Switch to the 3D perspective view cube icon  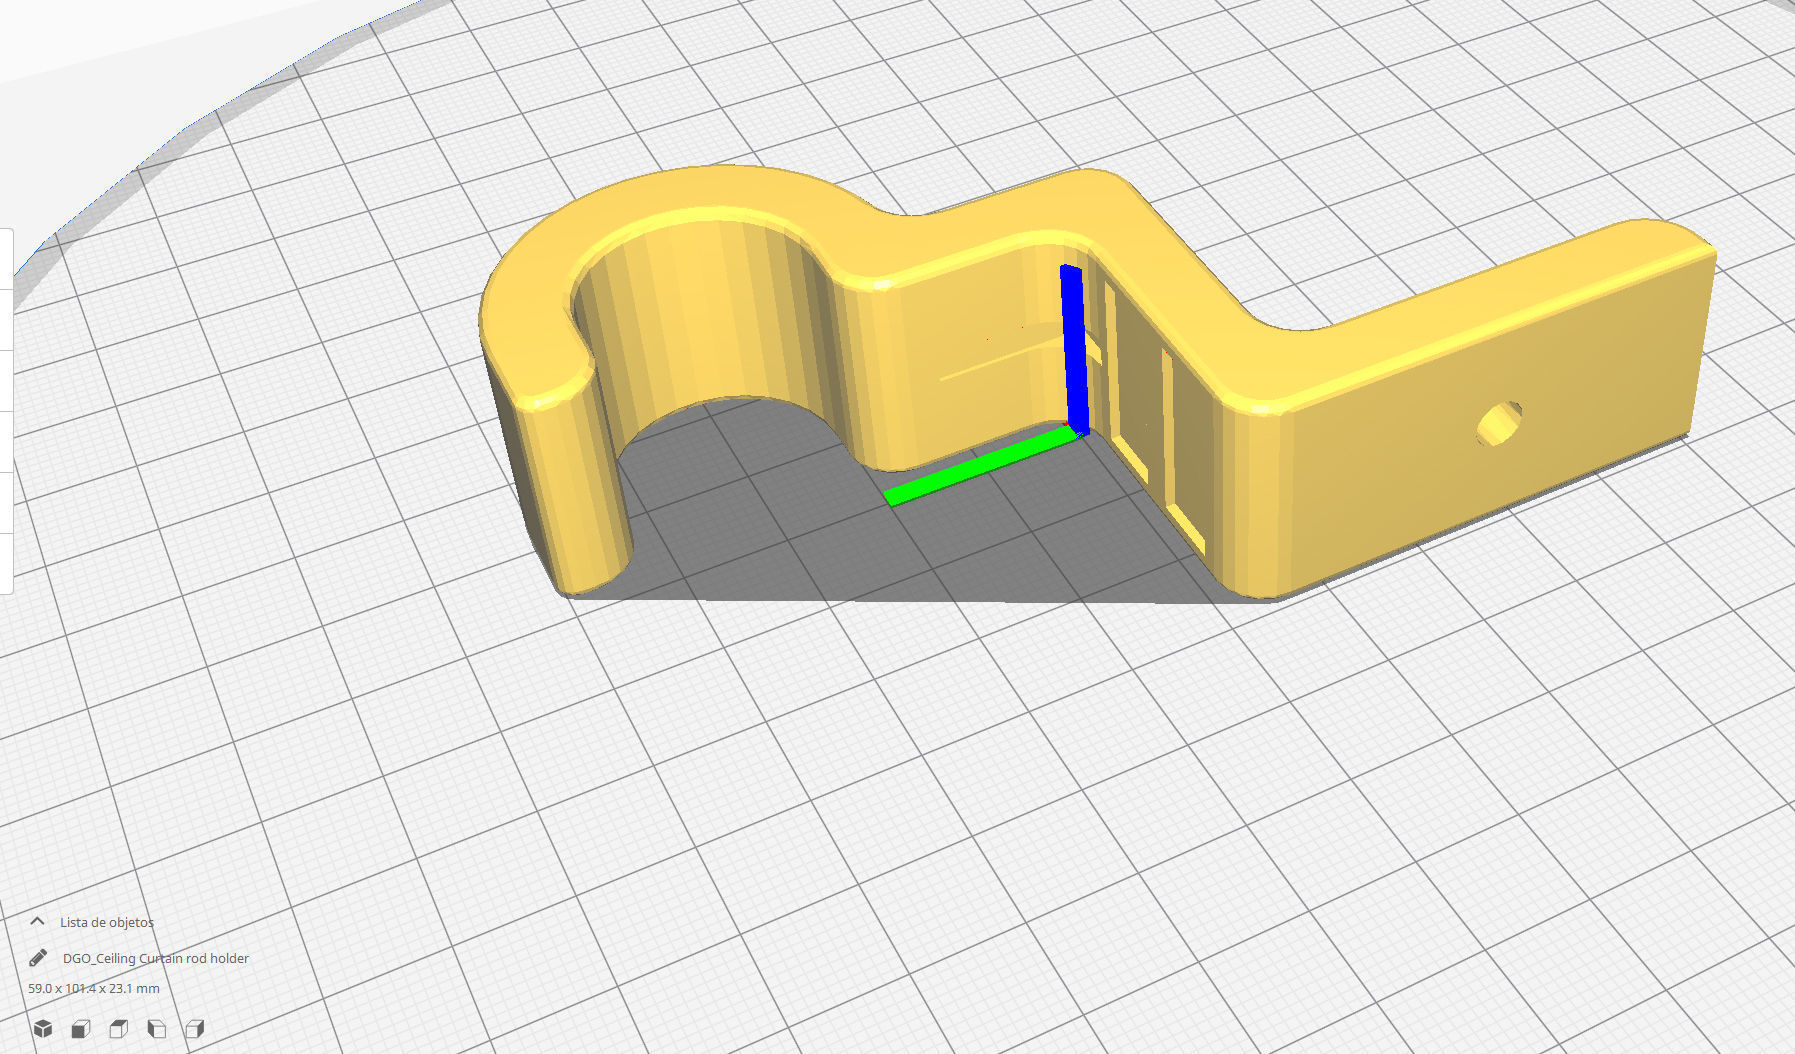[x=42, y=1028]
